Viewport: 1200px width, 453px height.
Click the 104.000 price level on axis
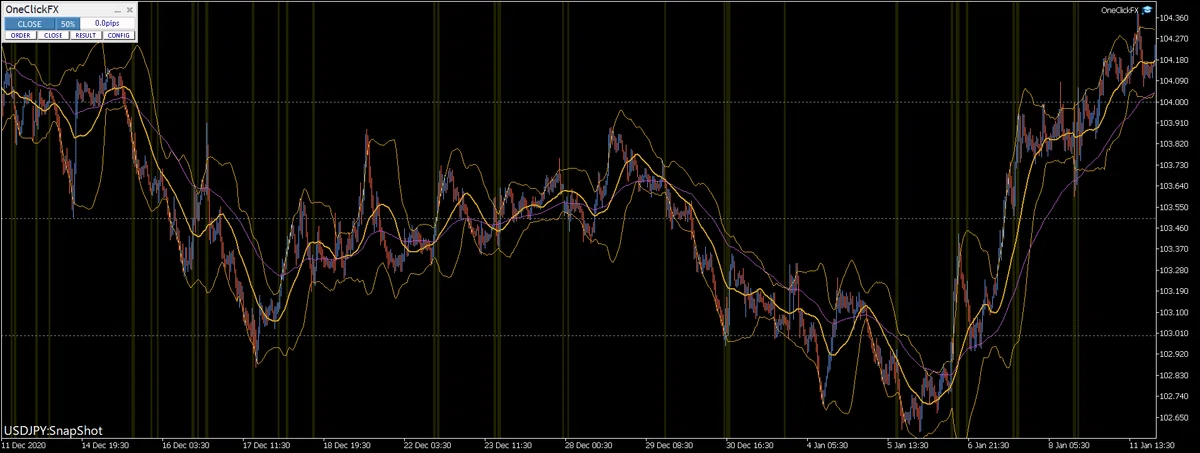1174,102
